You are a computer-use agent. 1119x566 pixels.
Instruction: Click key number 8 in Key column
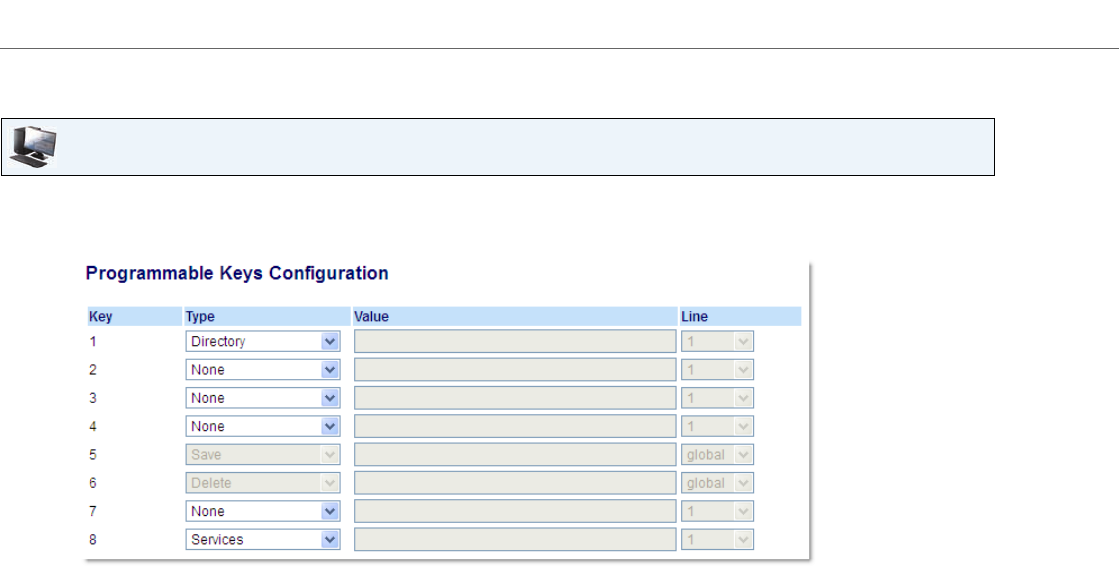coord(93,540)
